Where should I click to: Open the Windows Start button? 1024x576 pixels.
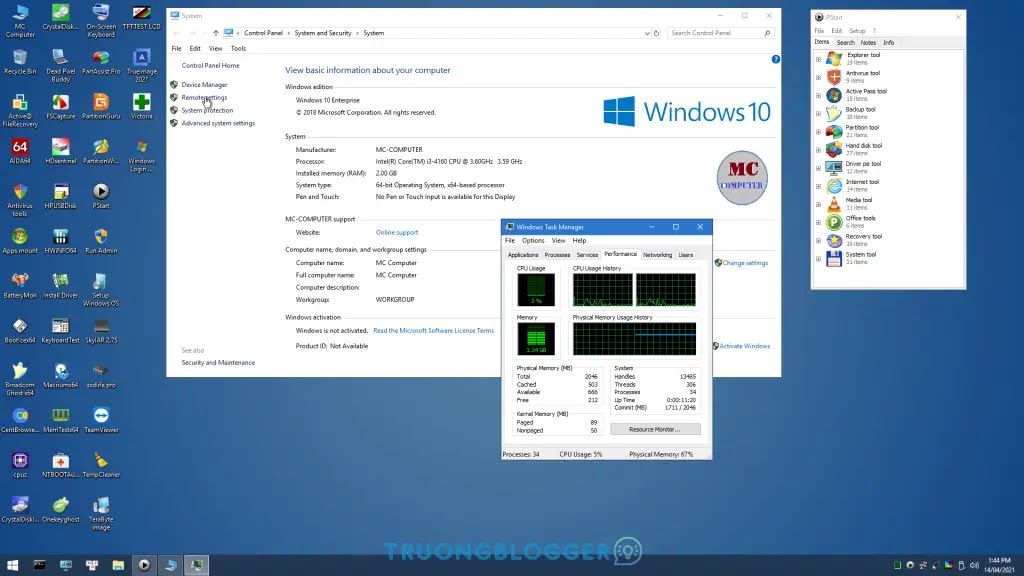12,565
